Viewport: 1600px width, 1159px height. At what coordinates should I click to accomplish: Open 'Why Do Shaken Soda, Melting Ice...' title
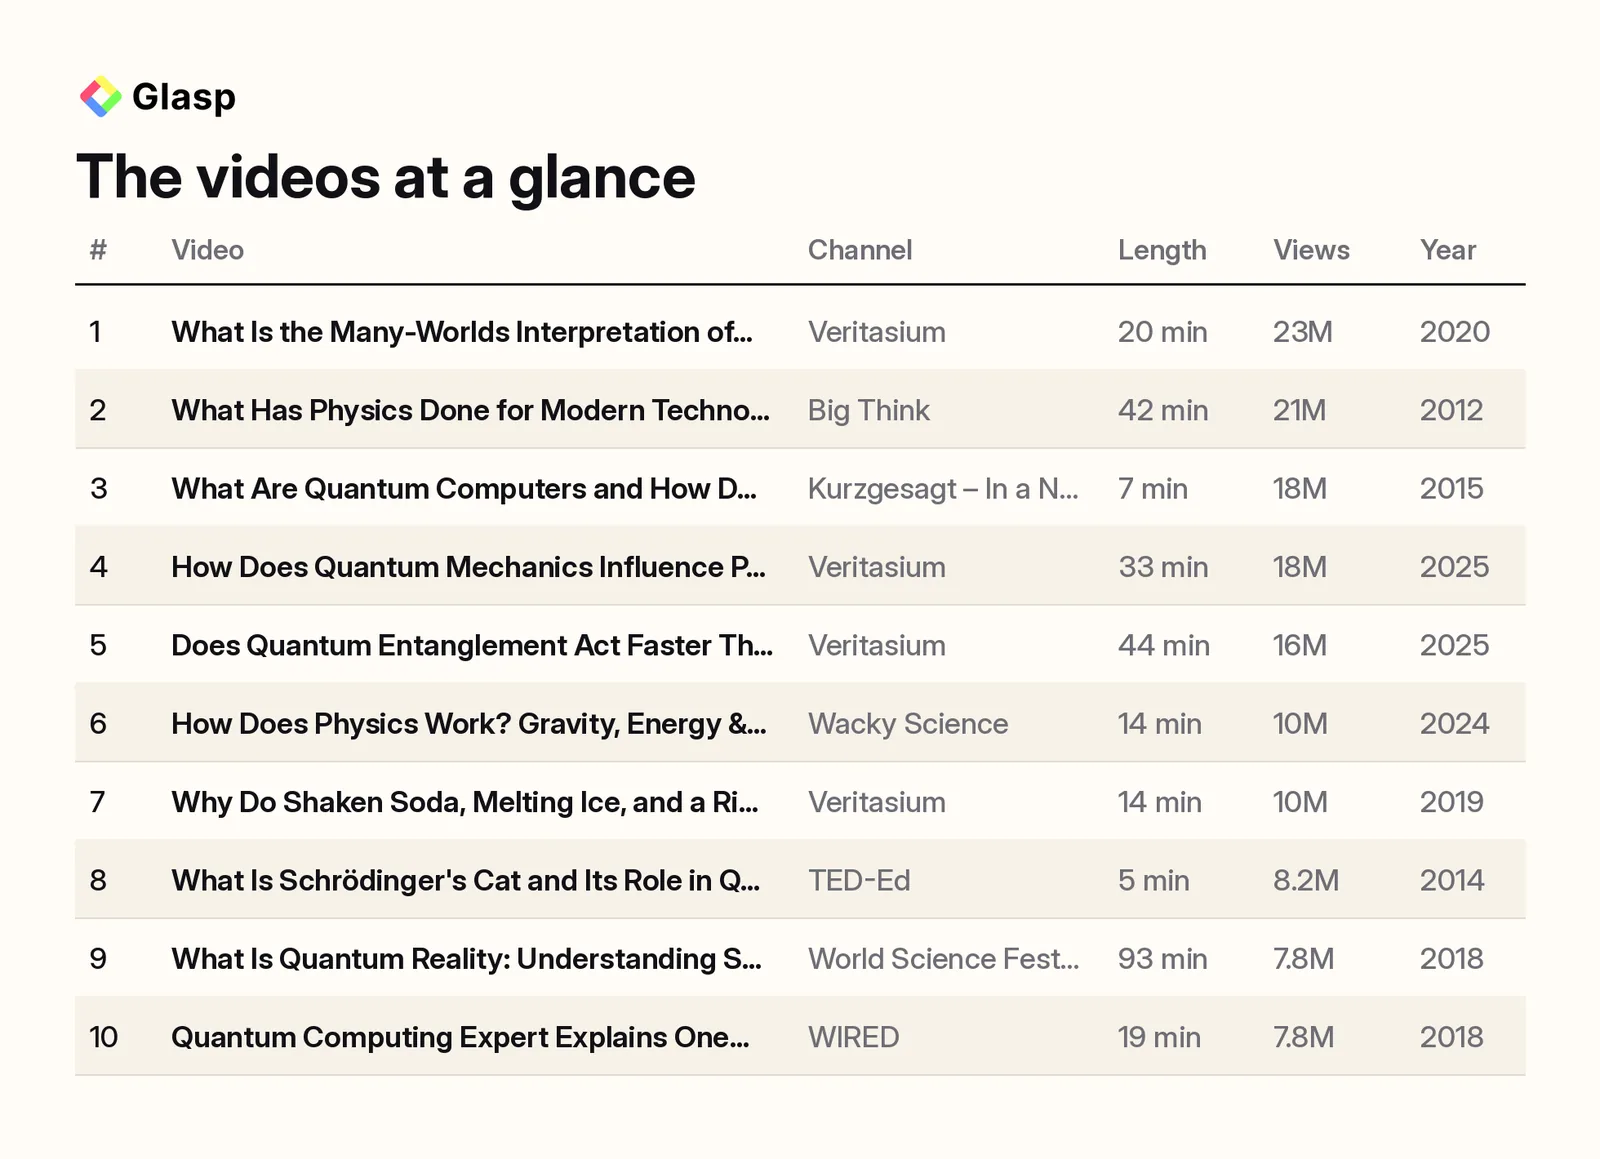[x=465, y=802]
